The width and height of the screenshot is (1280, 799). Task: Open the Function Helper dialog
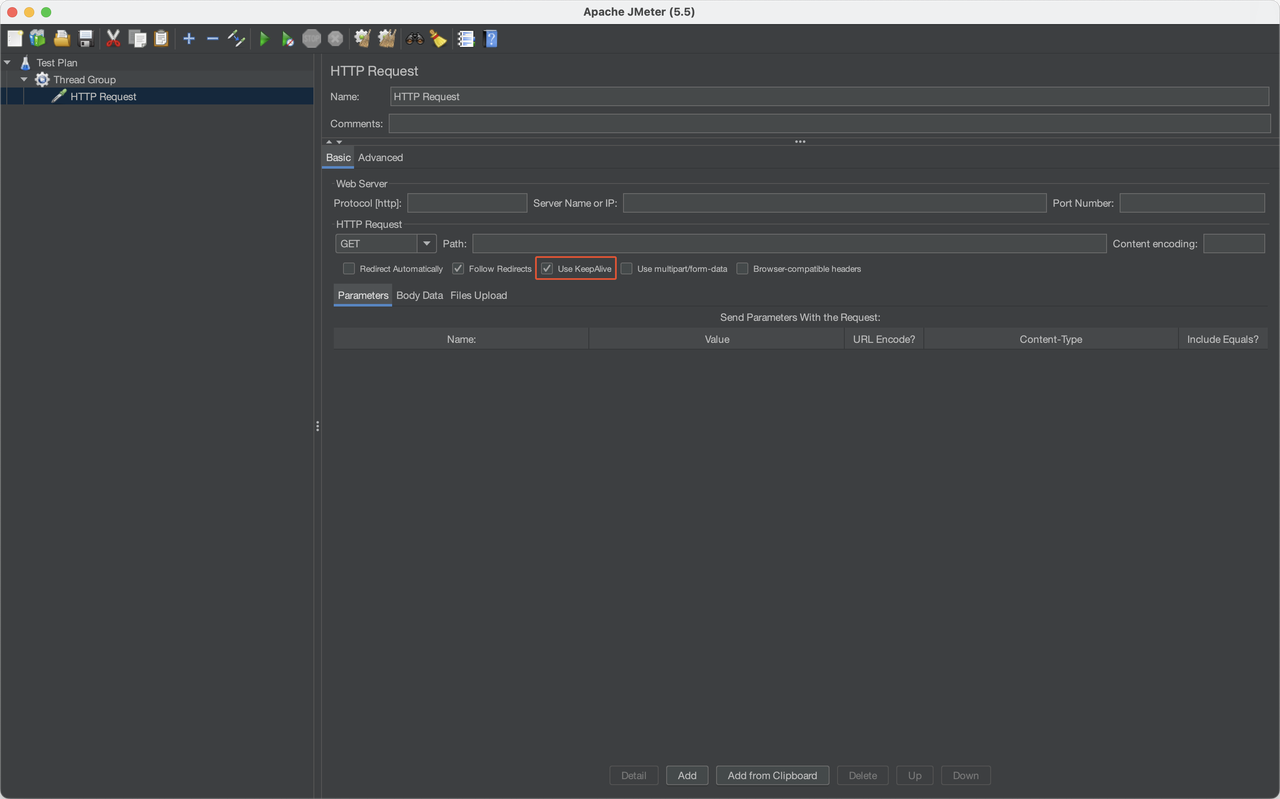click(x=465, y=38)
